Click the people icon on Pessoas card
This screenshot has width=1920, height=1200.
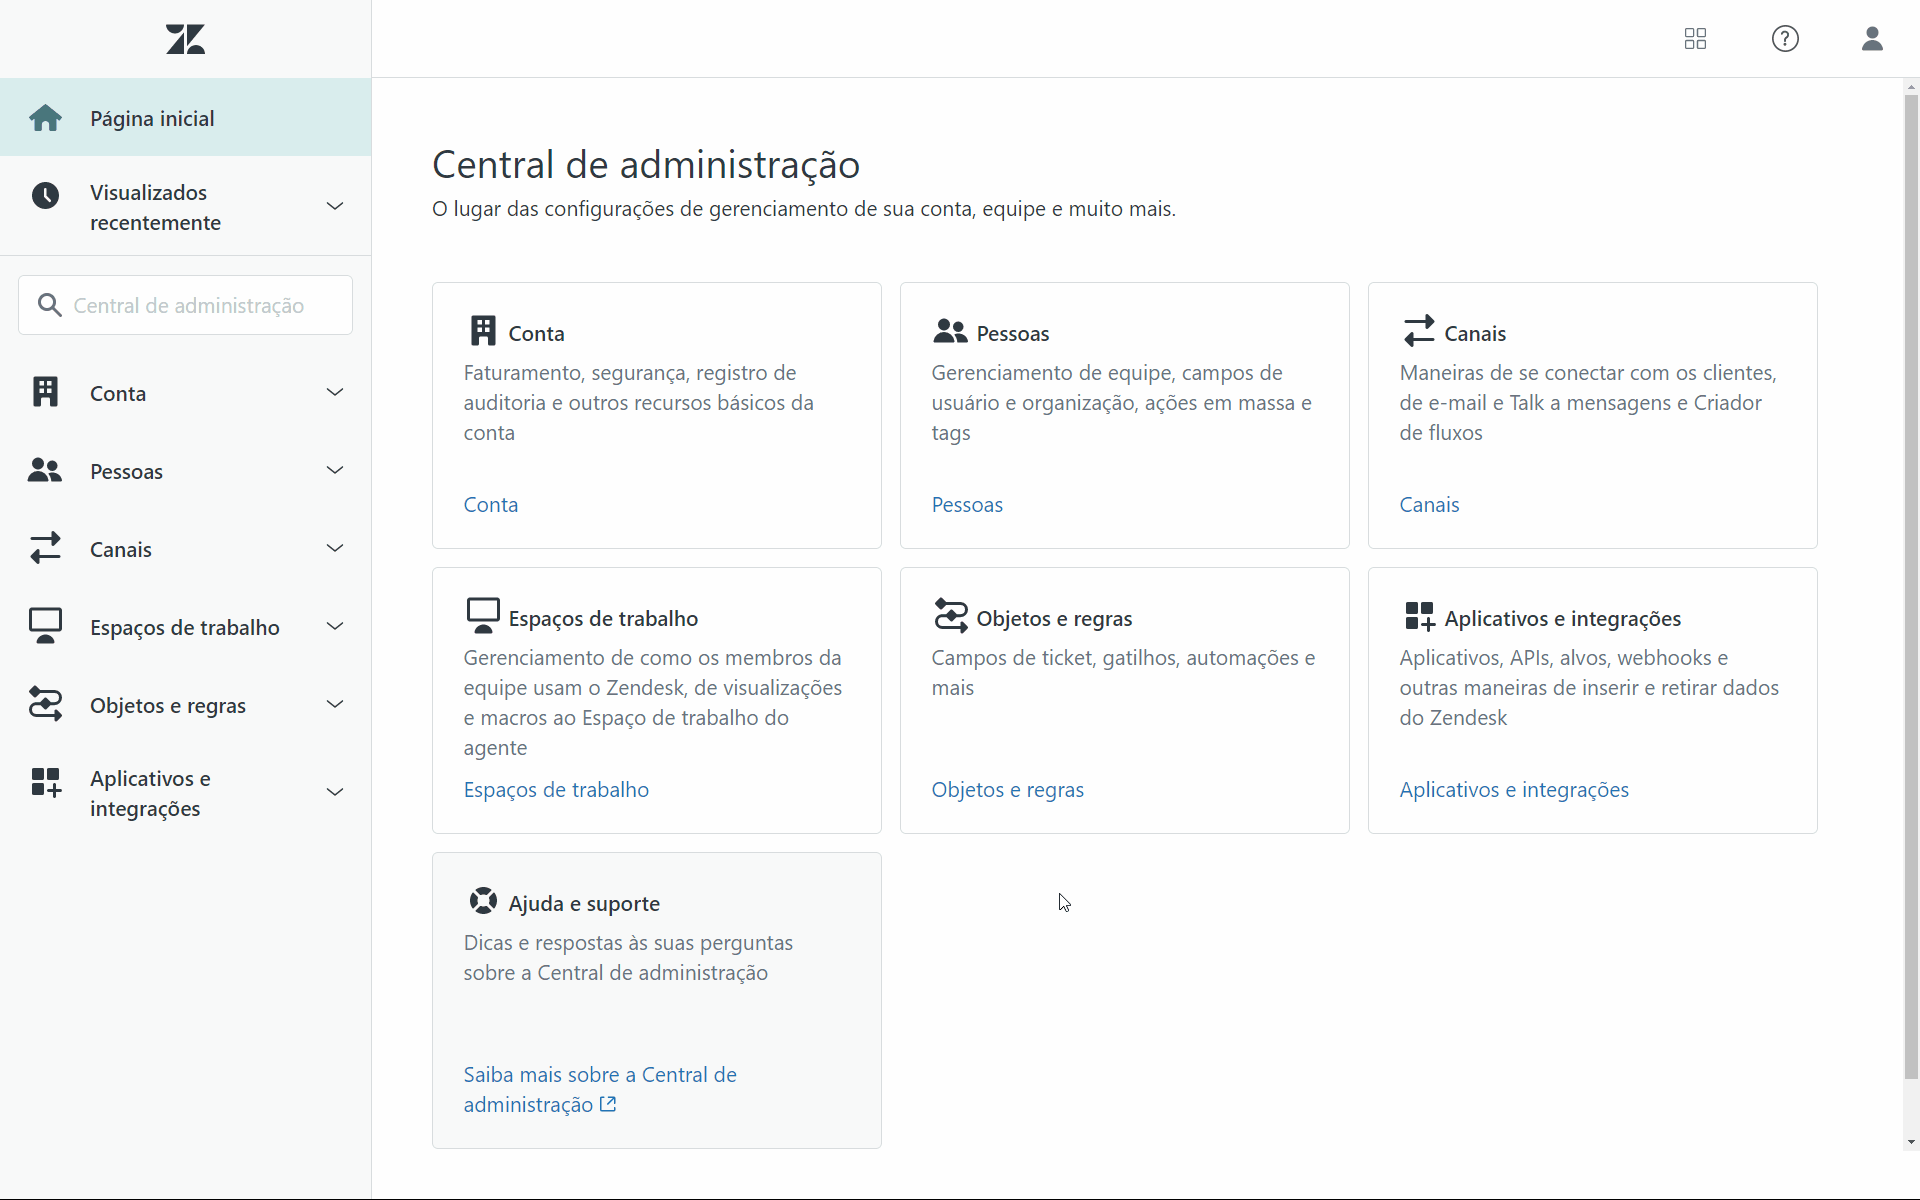click(x=950, y=331)
